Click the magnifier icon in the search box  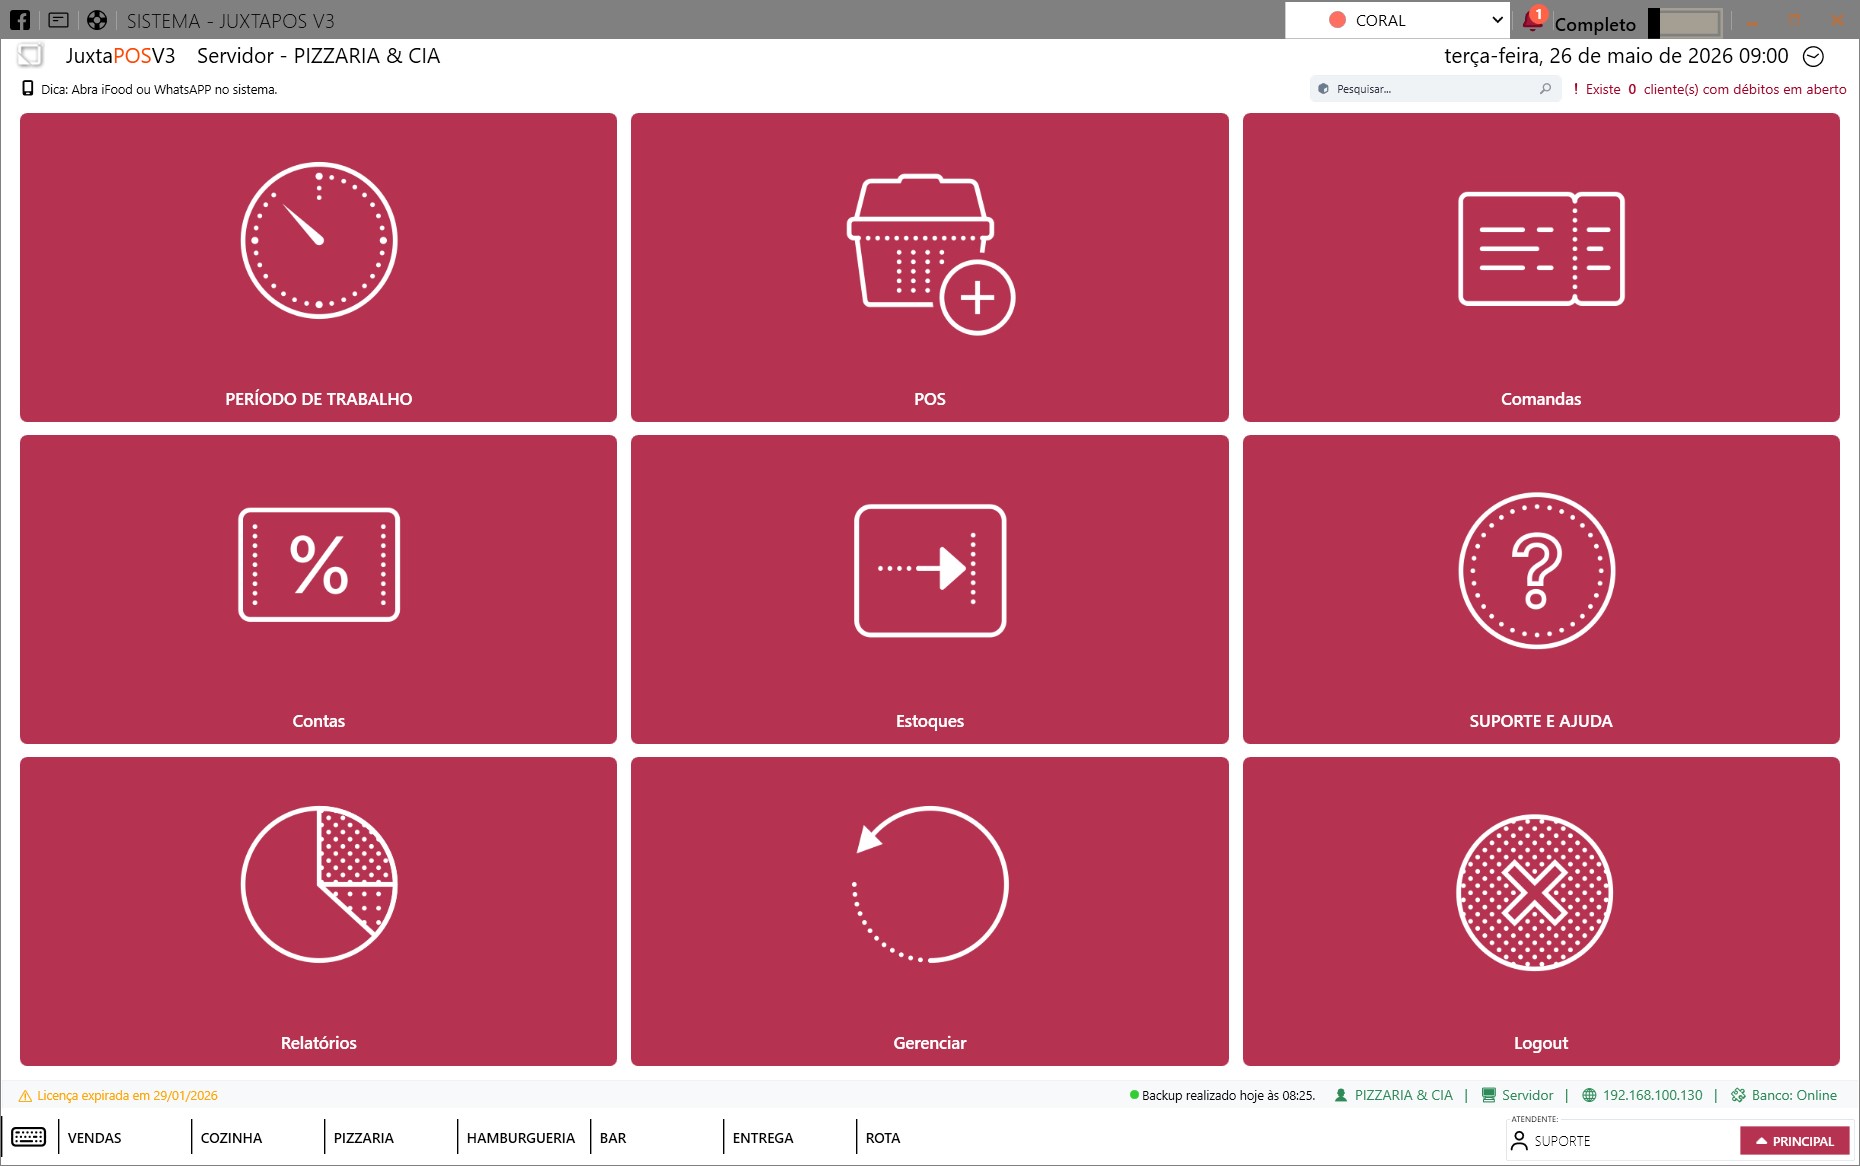(1545, 89)
